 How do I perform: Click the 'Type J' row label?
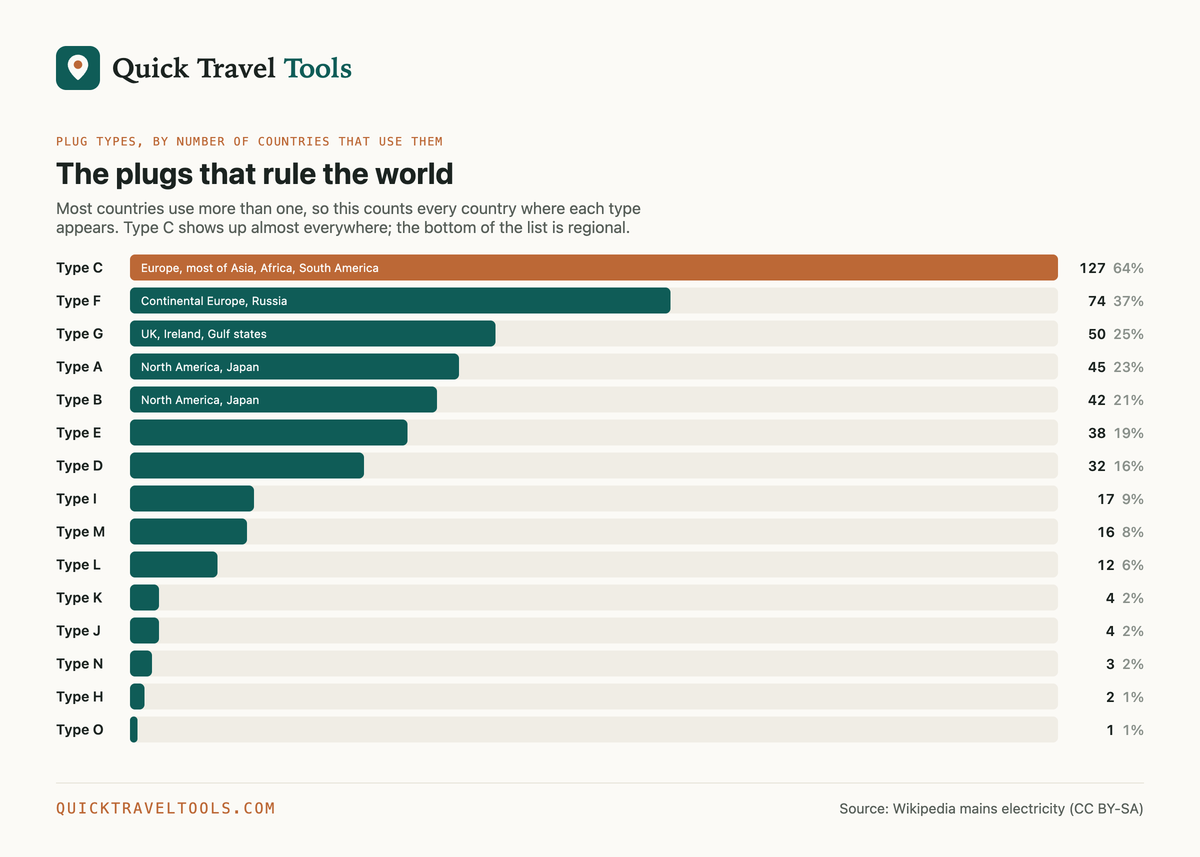[x=78, y=631]
